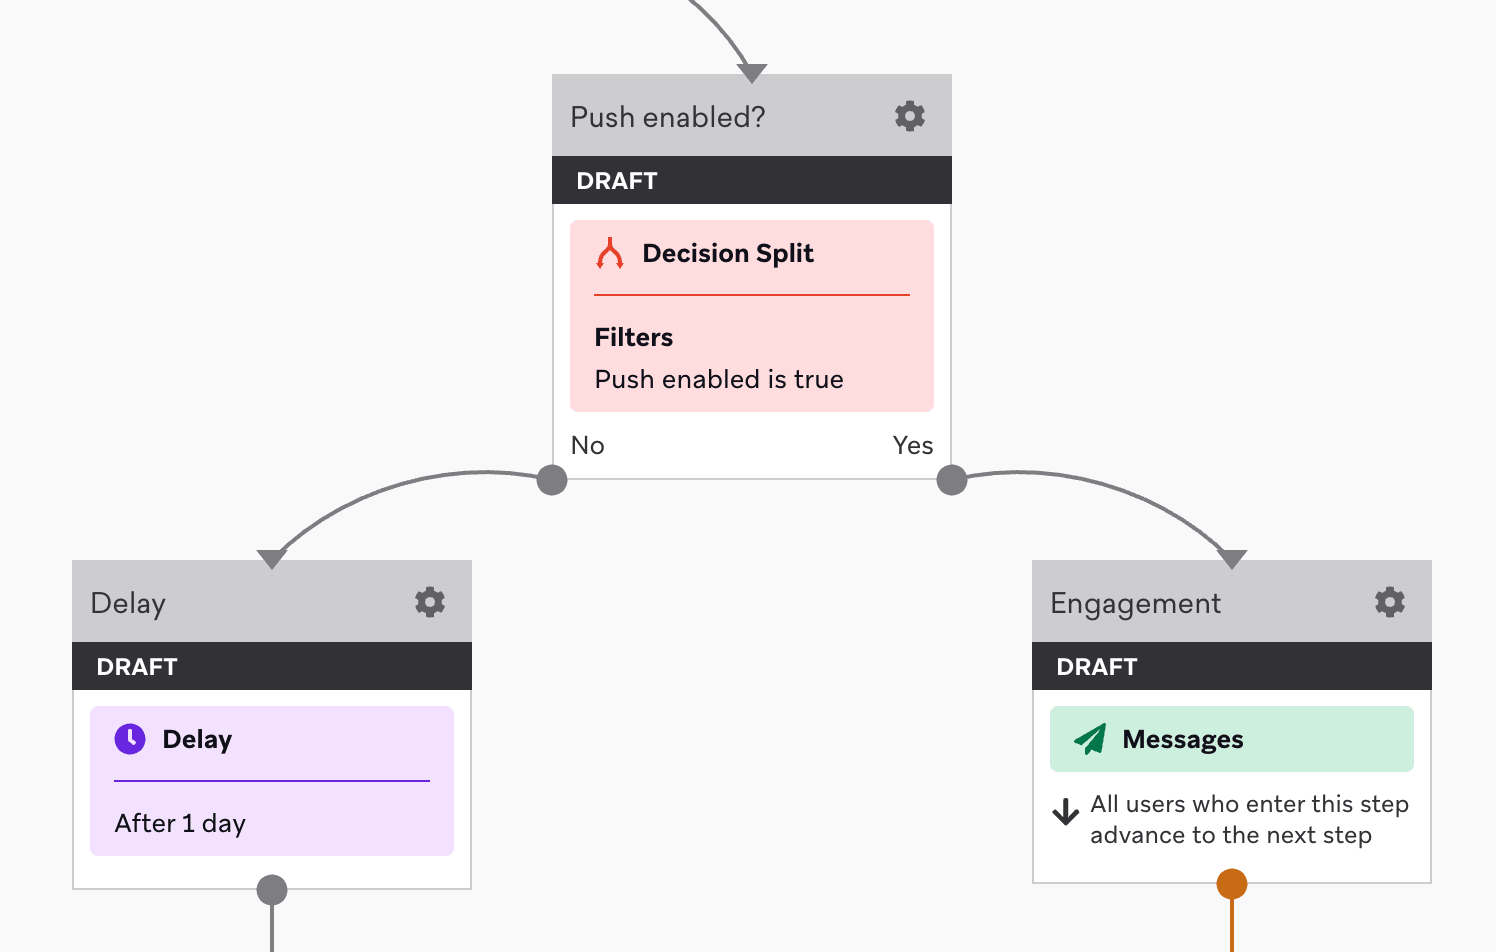Viewport: 1496px width, 952px height.
Task: Click the After 1 day delay text
Action: pos(180,823)
